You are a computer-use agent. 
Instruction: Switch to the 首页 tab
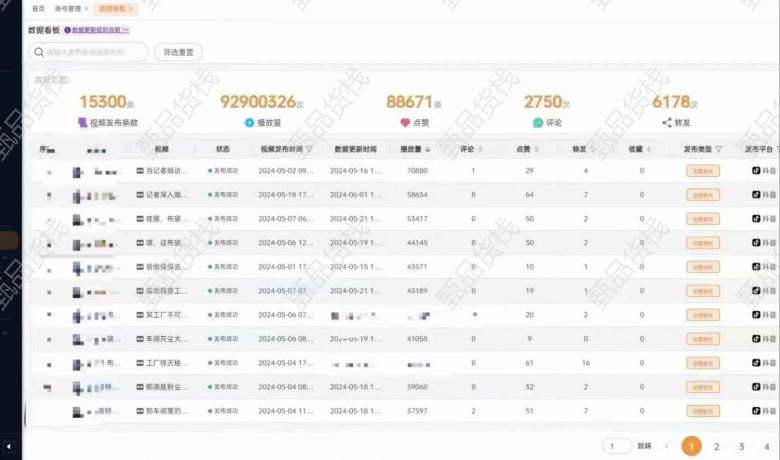(38, 8)
